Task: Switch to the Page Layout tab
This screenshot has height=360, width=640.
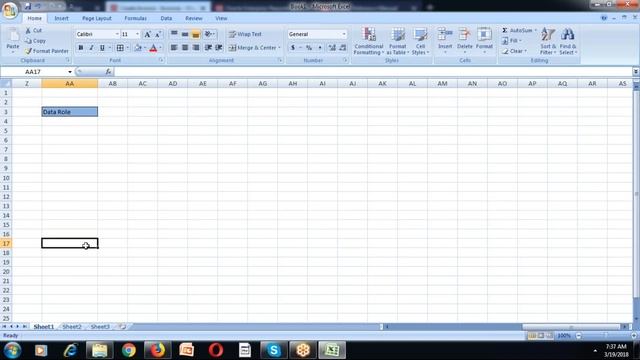Action: click(97, 18)
